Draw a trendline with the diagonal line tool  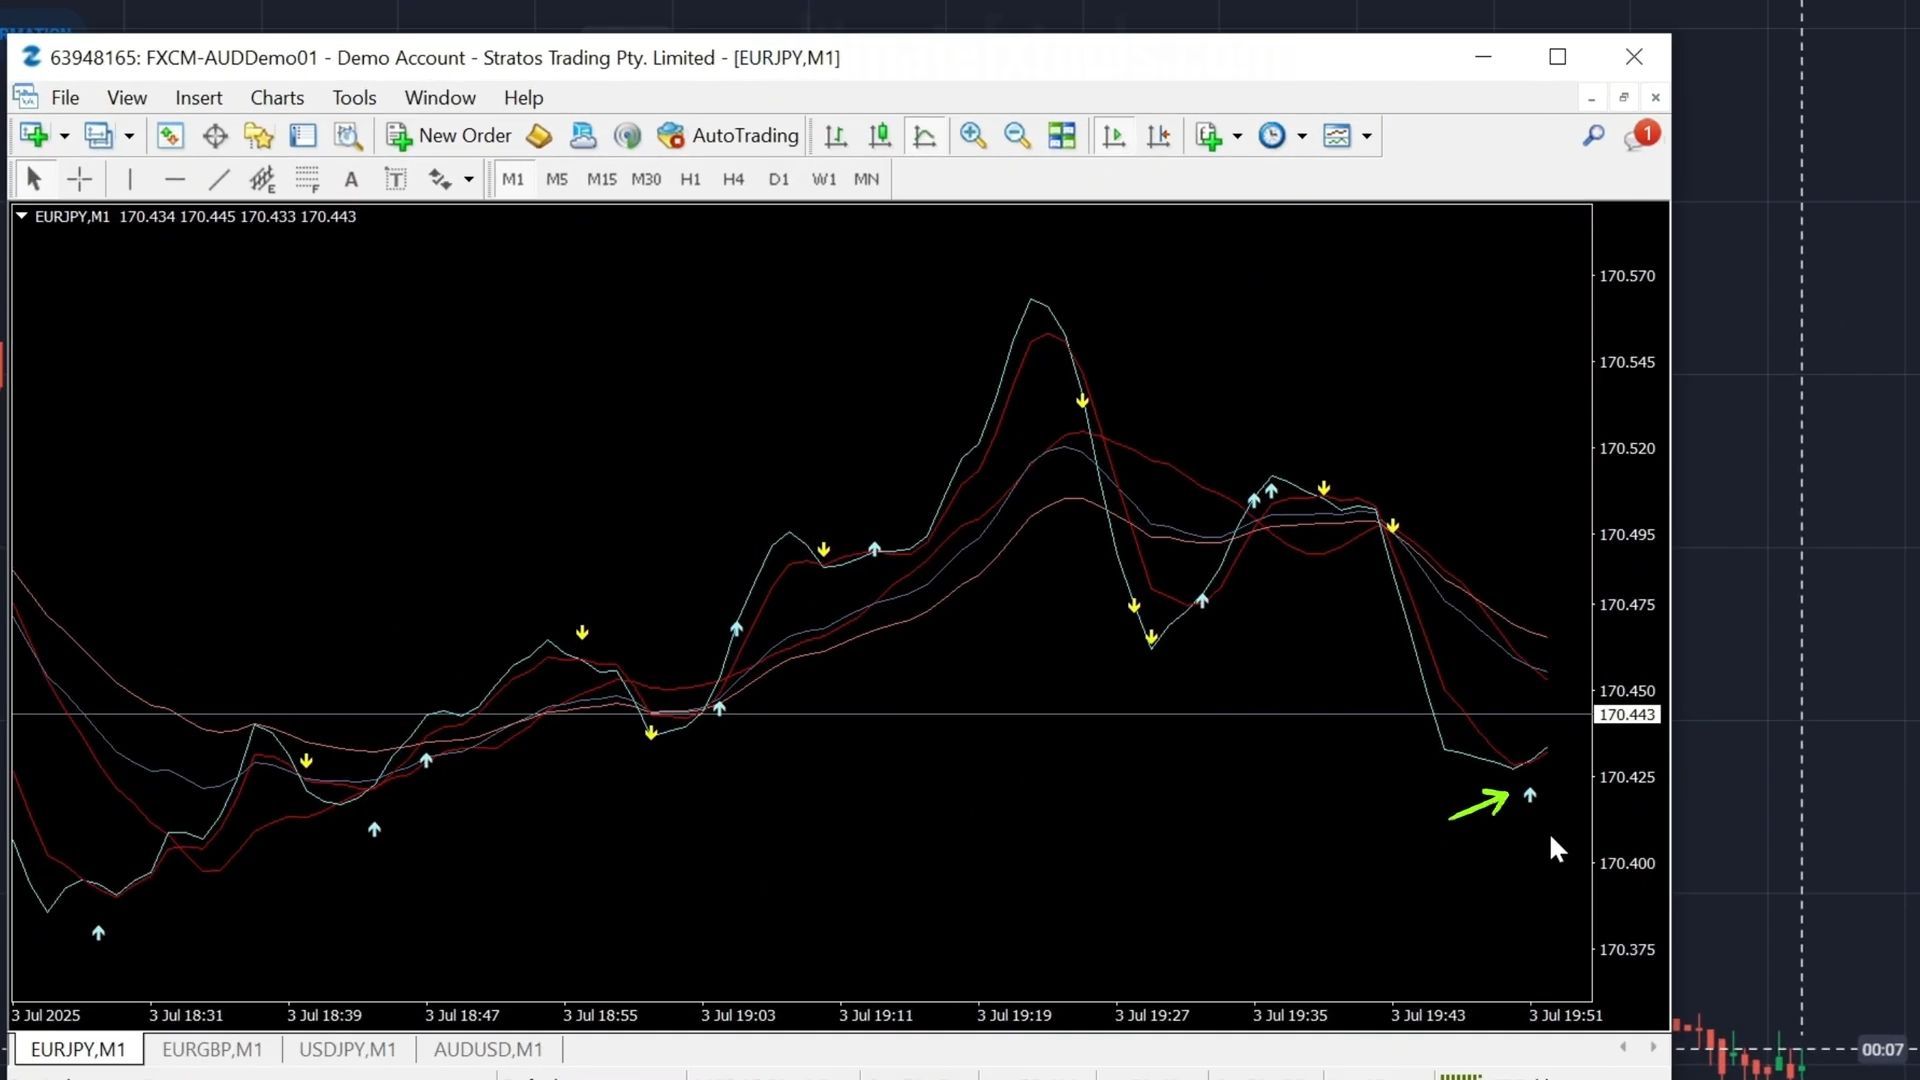point(218,180)
